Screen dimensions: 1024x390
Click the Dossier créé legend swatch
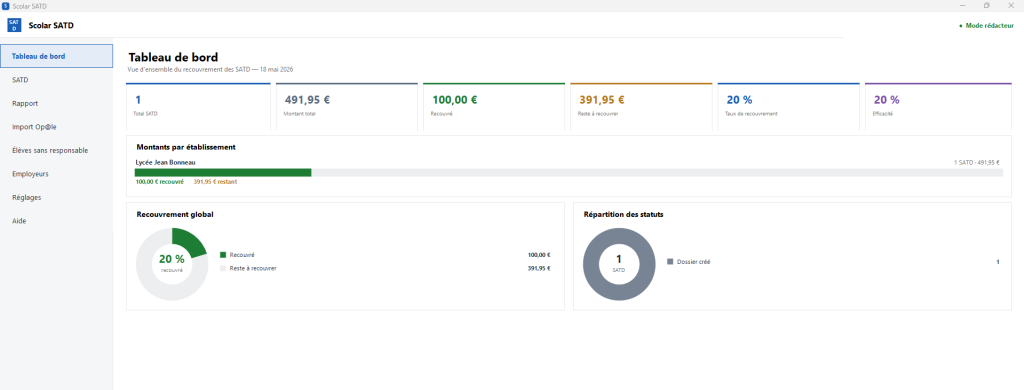click(670, 261)
